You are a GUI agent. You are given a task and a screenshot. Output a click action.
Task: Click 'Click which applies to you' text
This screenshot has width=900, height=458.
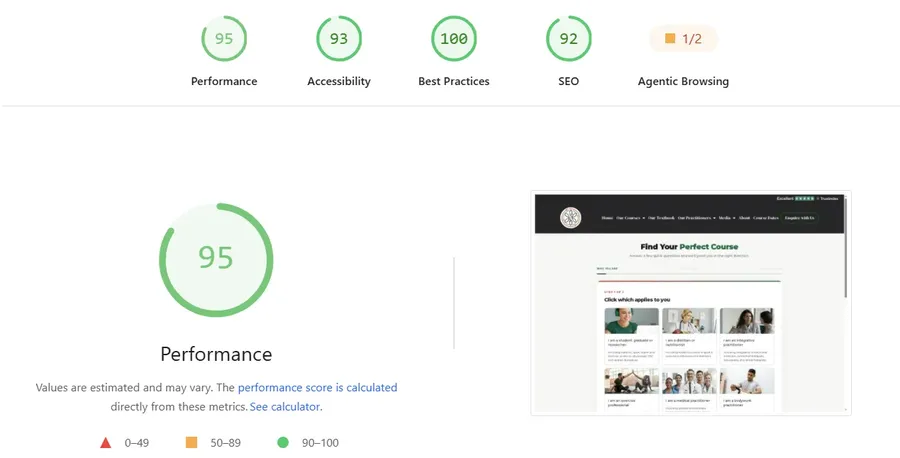click(x=637, y=300)
